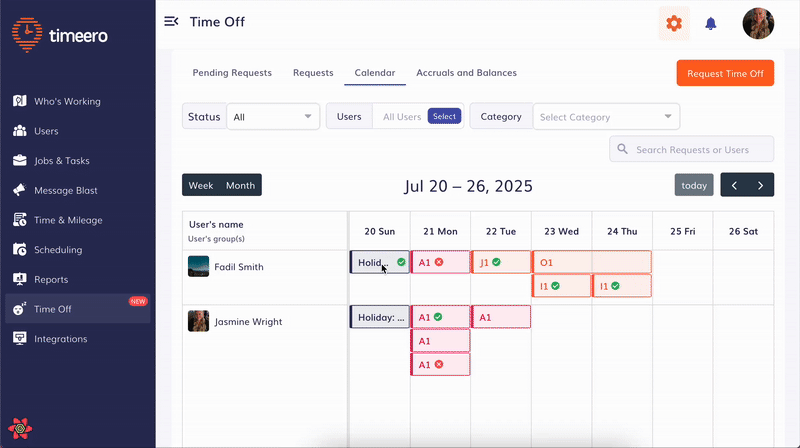Click the Select users toggle button

(444, 117)
